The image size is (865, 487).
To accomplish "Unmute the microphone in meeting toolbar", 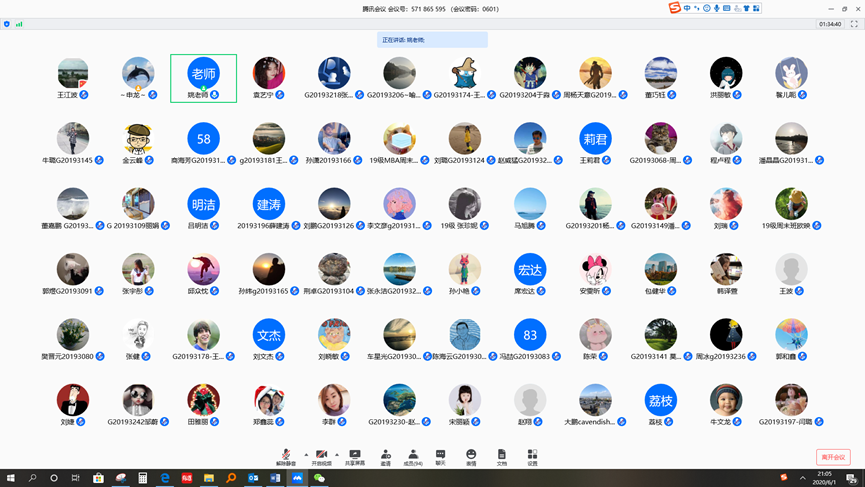I will tap(286, 457).
